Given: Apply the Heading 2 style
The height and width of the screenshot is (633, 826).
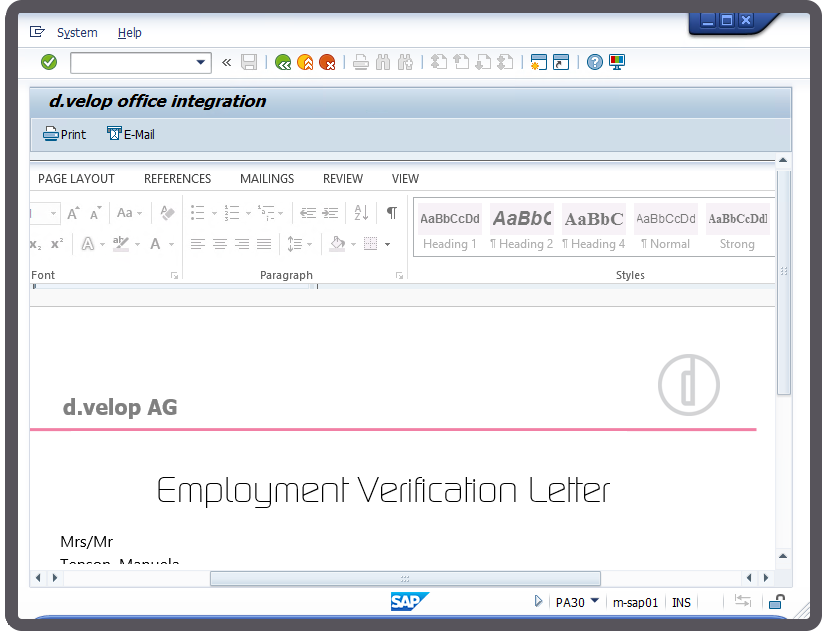Looking at the screenshot, I should [x=522, y=228].
